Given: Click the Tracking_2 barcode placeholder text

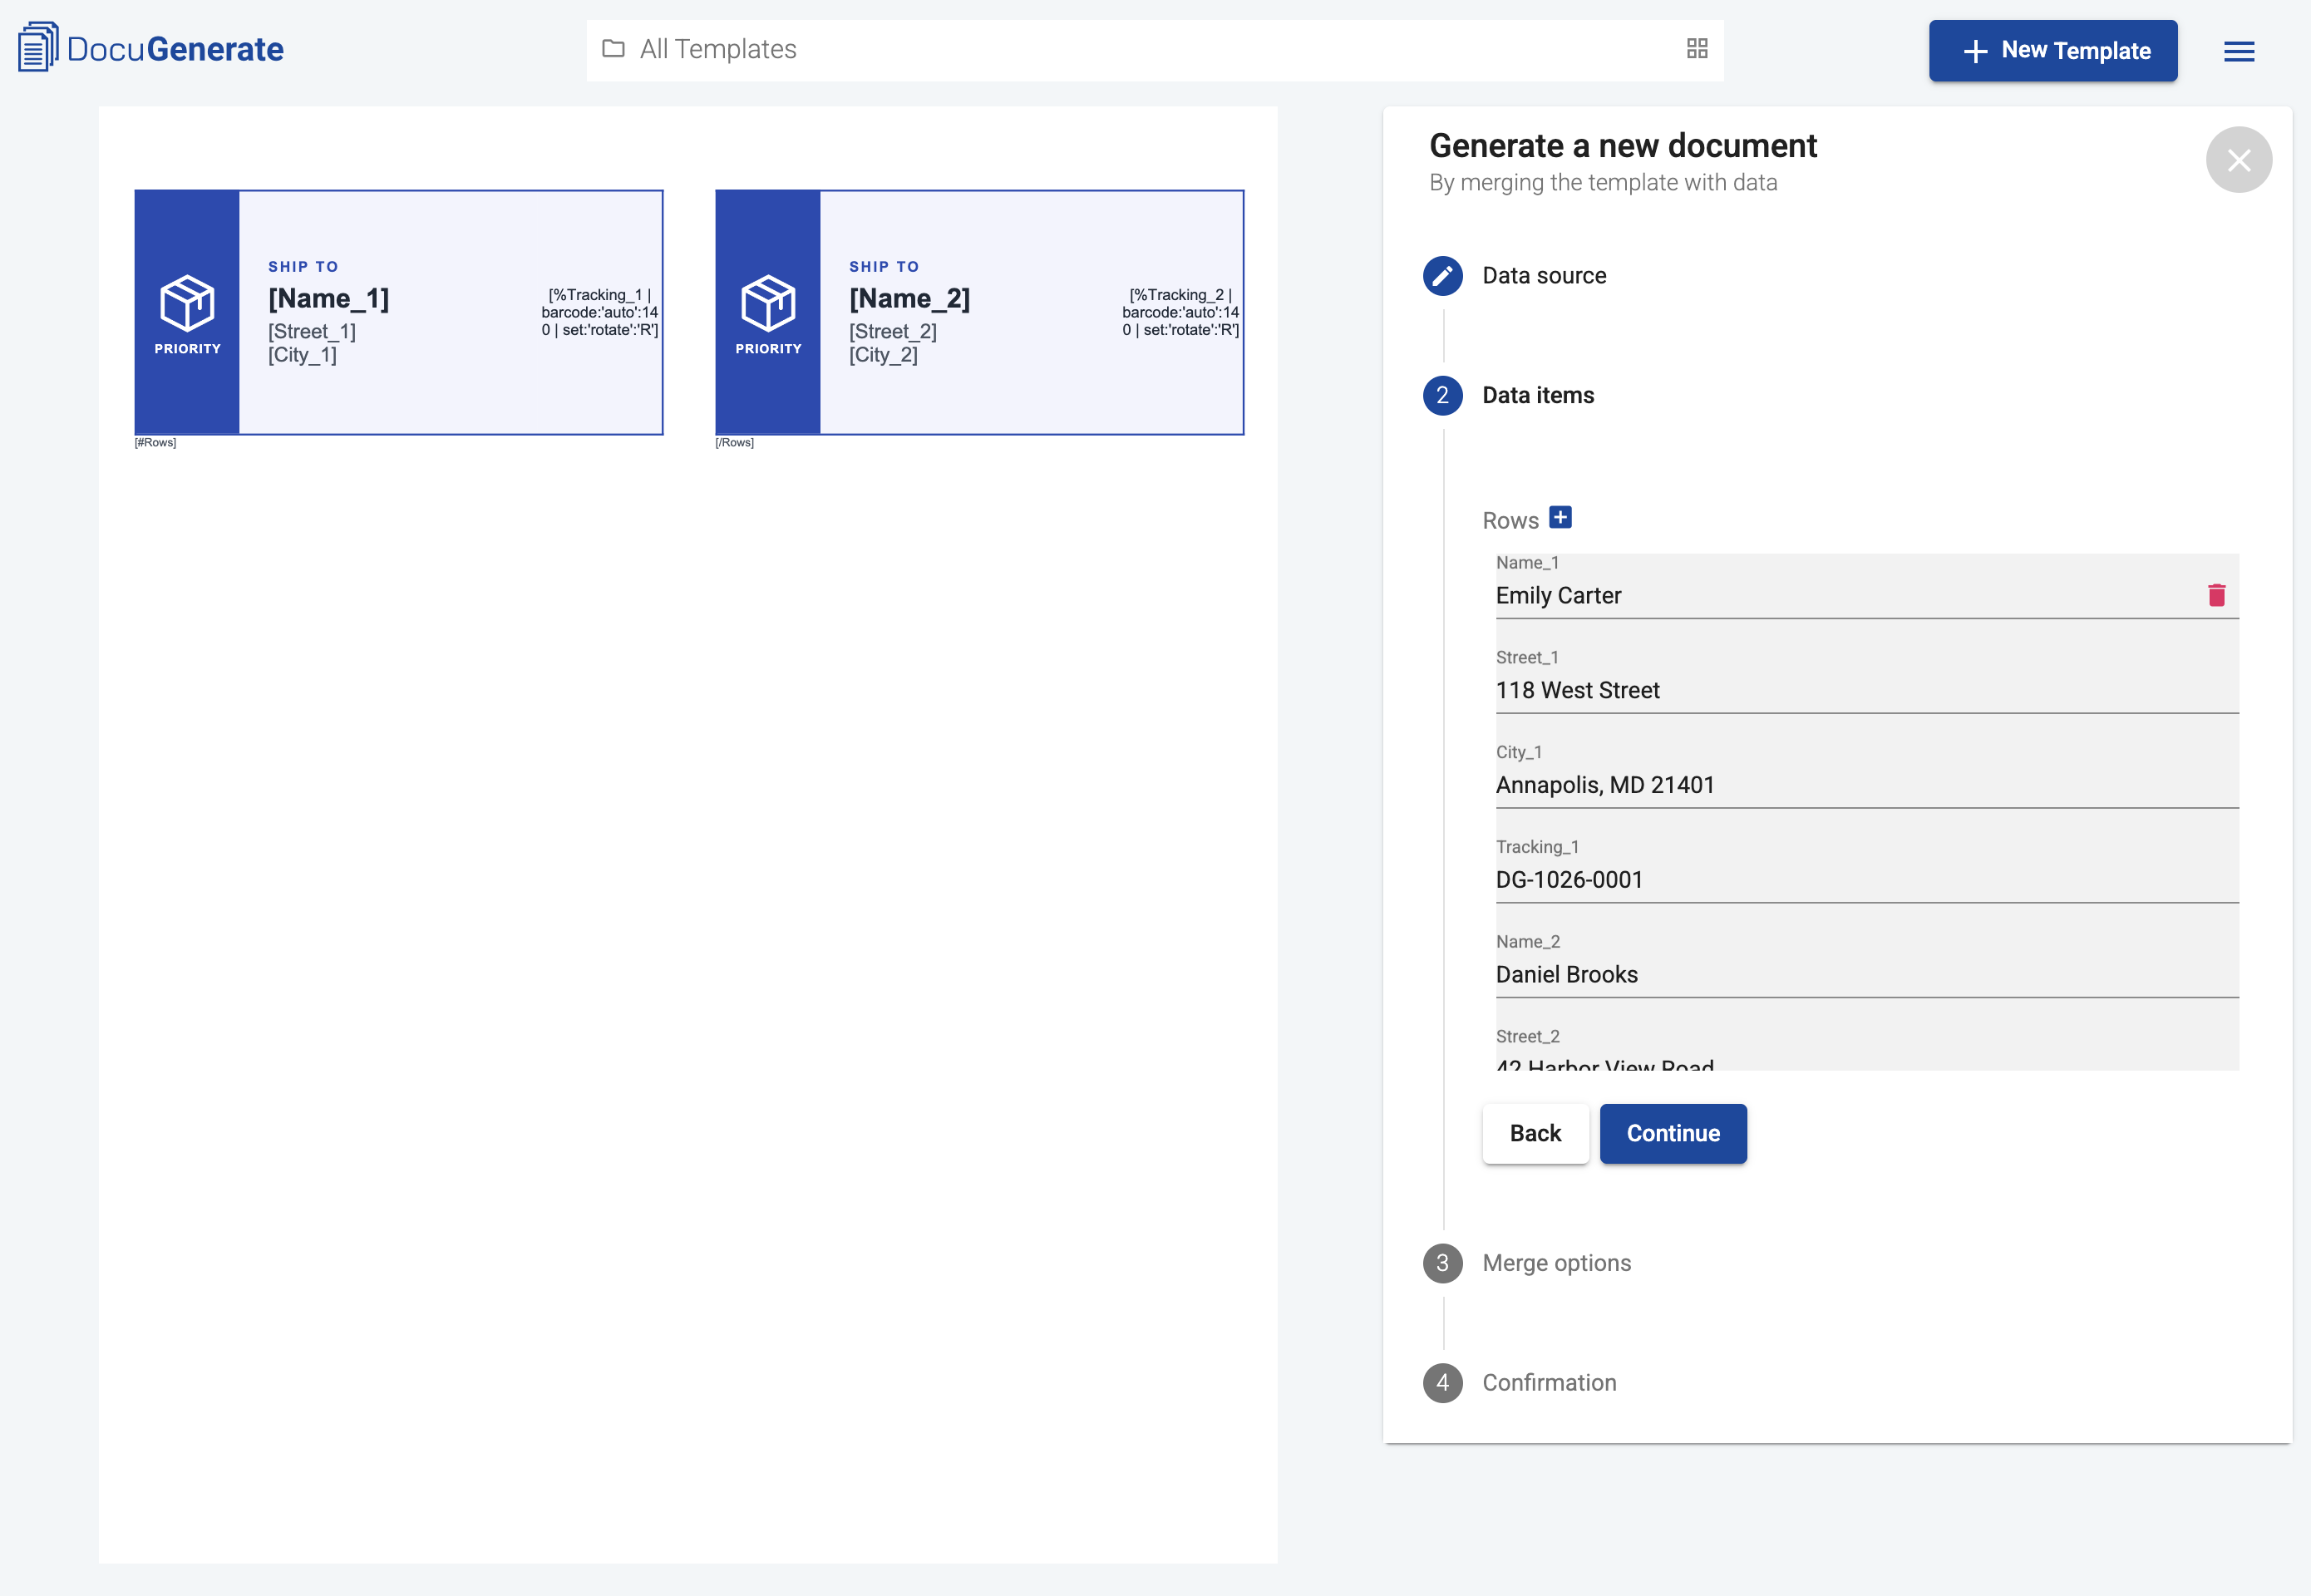Looking at the screenshot, I should [1180, 312].
